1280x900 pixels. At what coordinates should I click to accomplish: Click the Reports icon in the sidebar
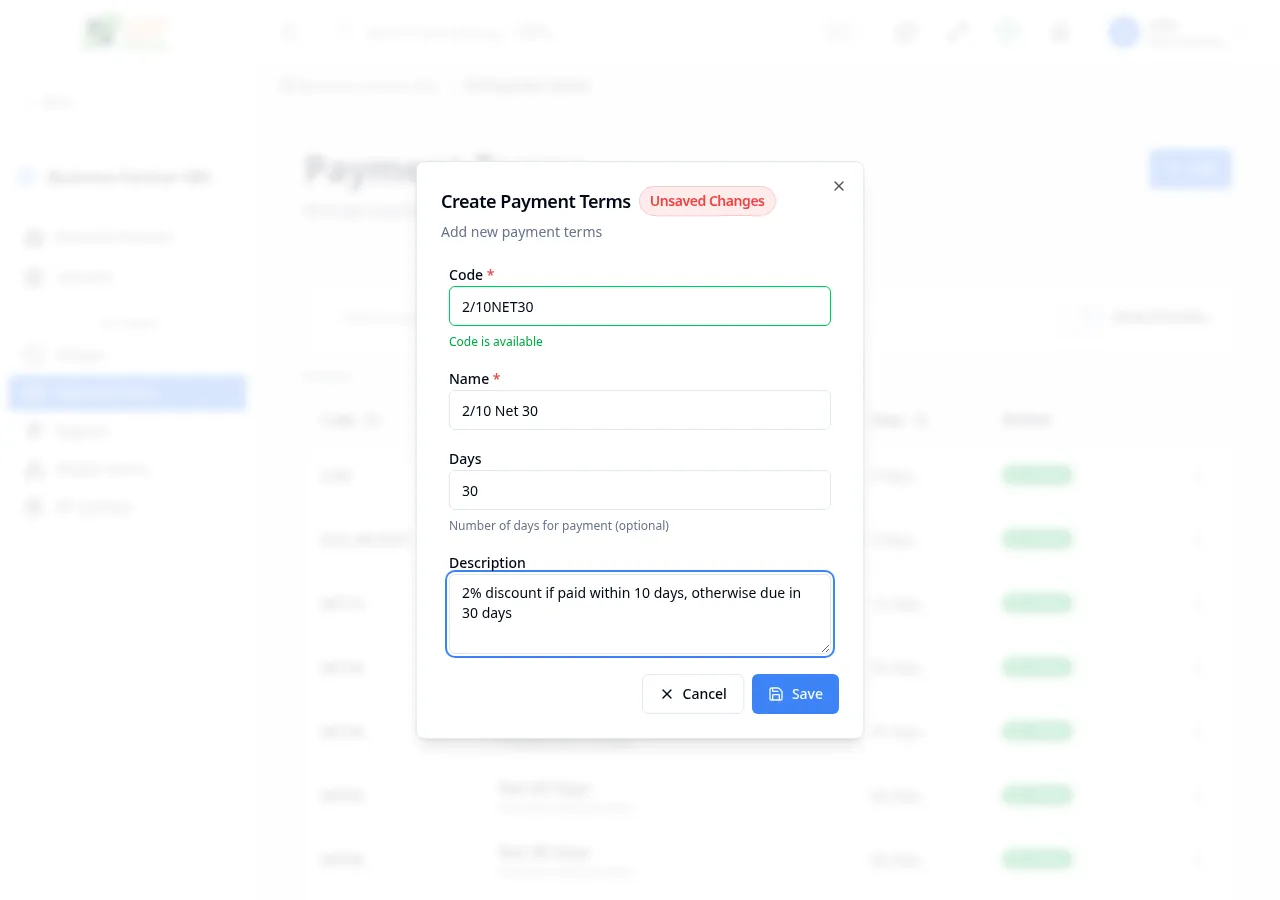(34, 430)
